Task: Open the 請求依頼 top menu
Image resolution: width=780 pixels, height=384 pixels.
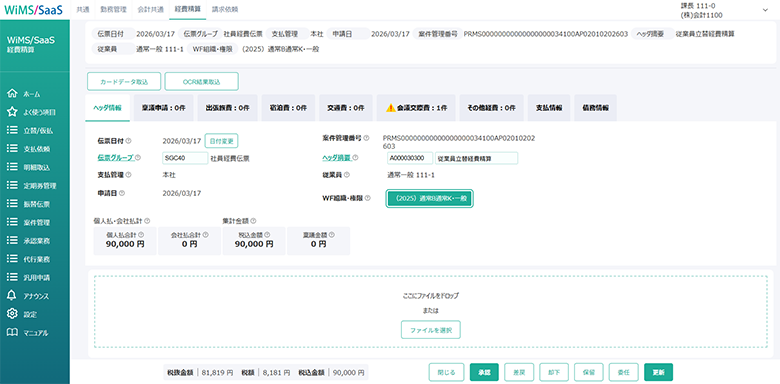Action: pos(225,9)
